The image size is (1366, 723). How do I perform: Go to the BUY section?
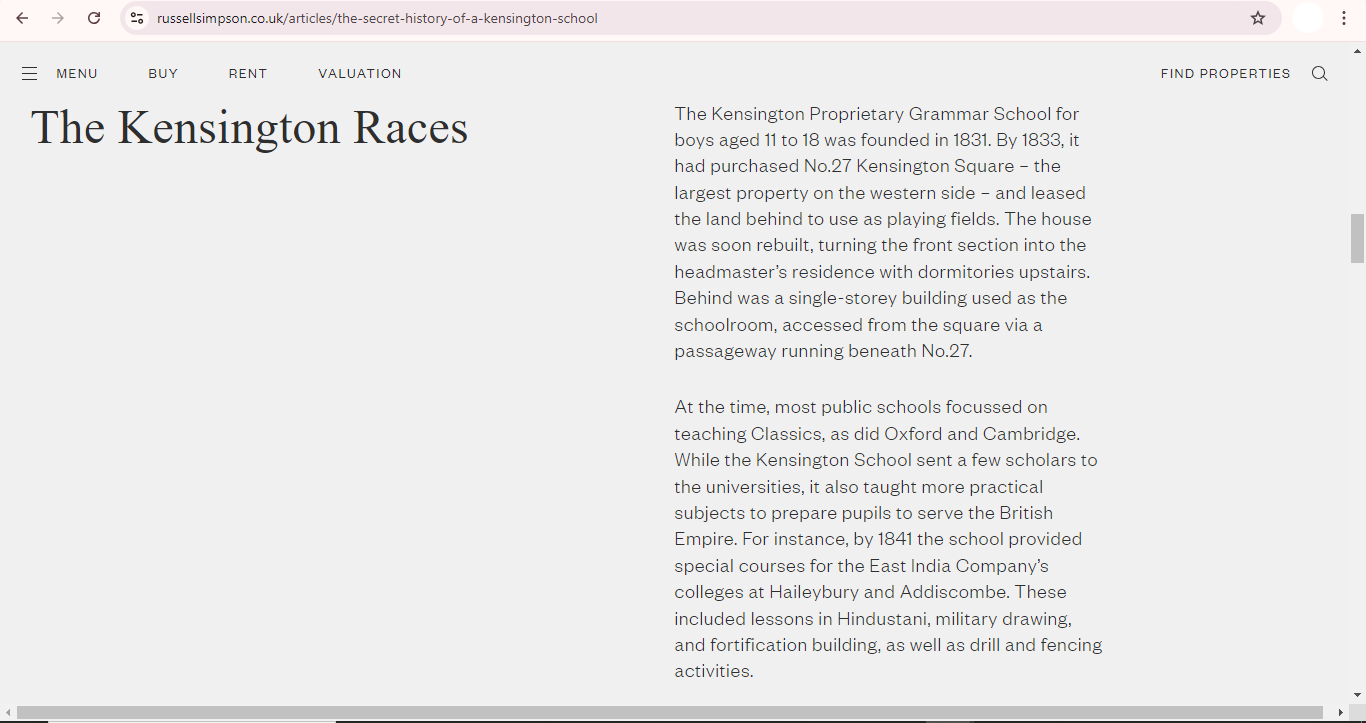click(163, 74)
